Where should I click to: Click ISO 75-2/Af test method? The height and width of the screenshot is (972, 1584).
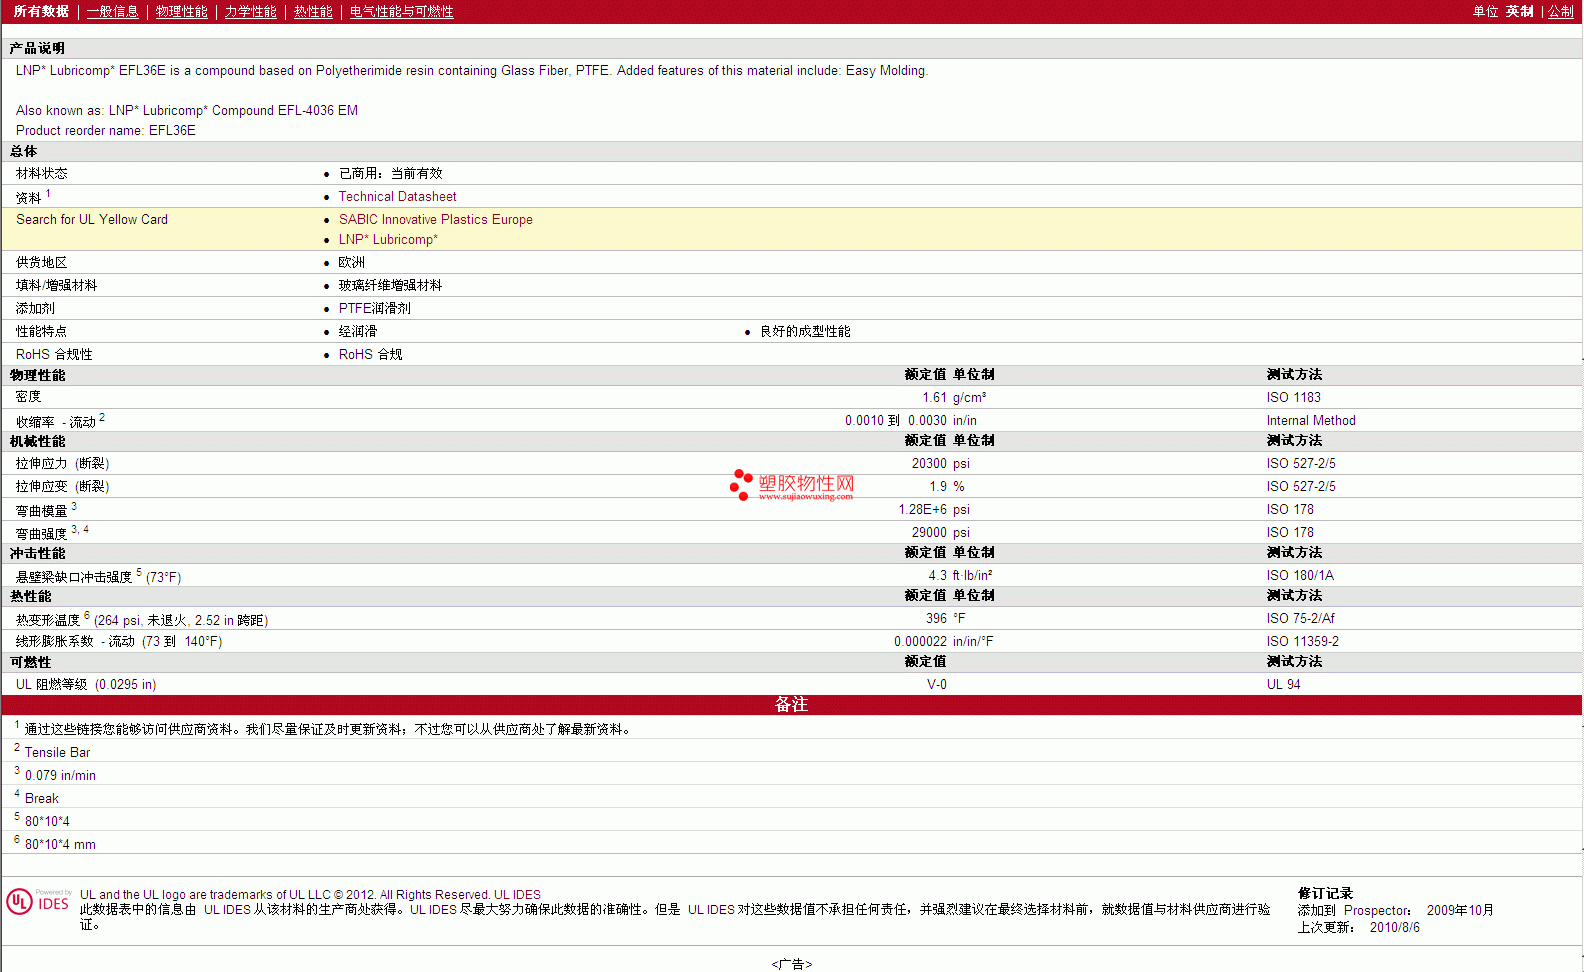(x=1300, y=619)
